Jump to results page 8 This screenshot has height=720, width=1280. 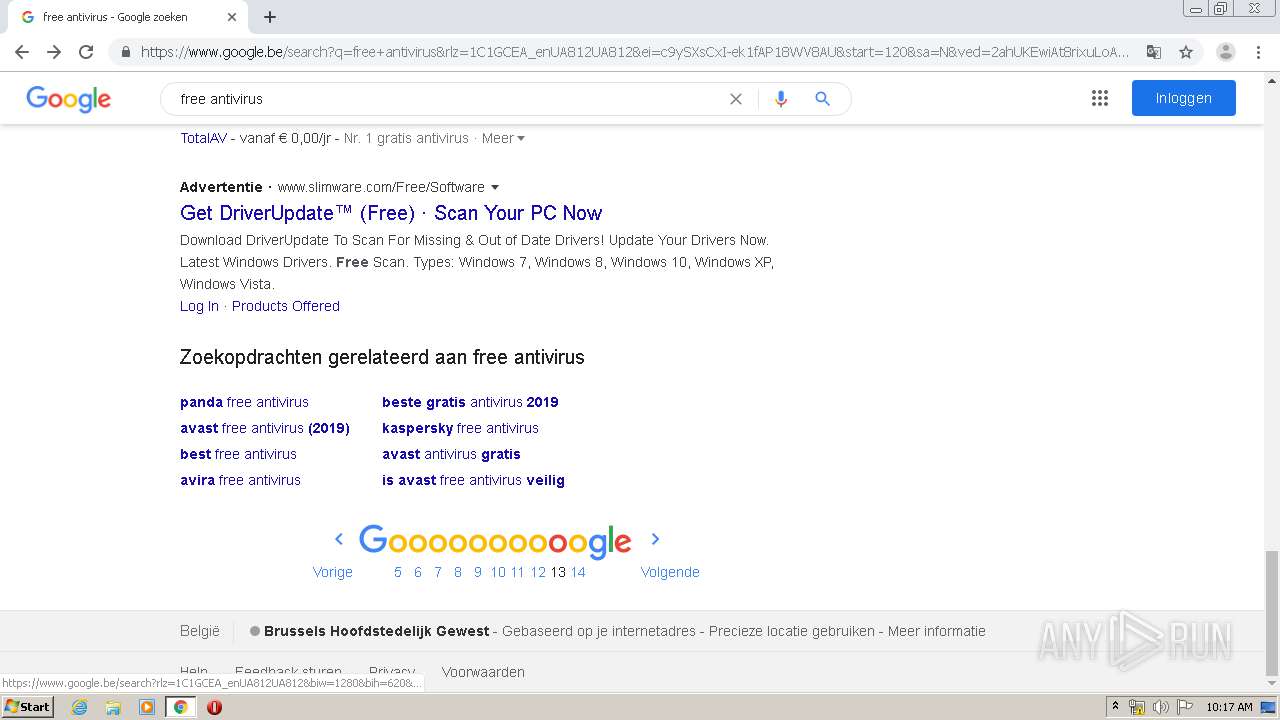point(458,572)
